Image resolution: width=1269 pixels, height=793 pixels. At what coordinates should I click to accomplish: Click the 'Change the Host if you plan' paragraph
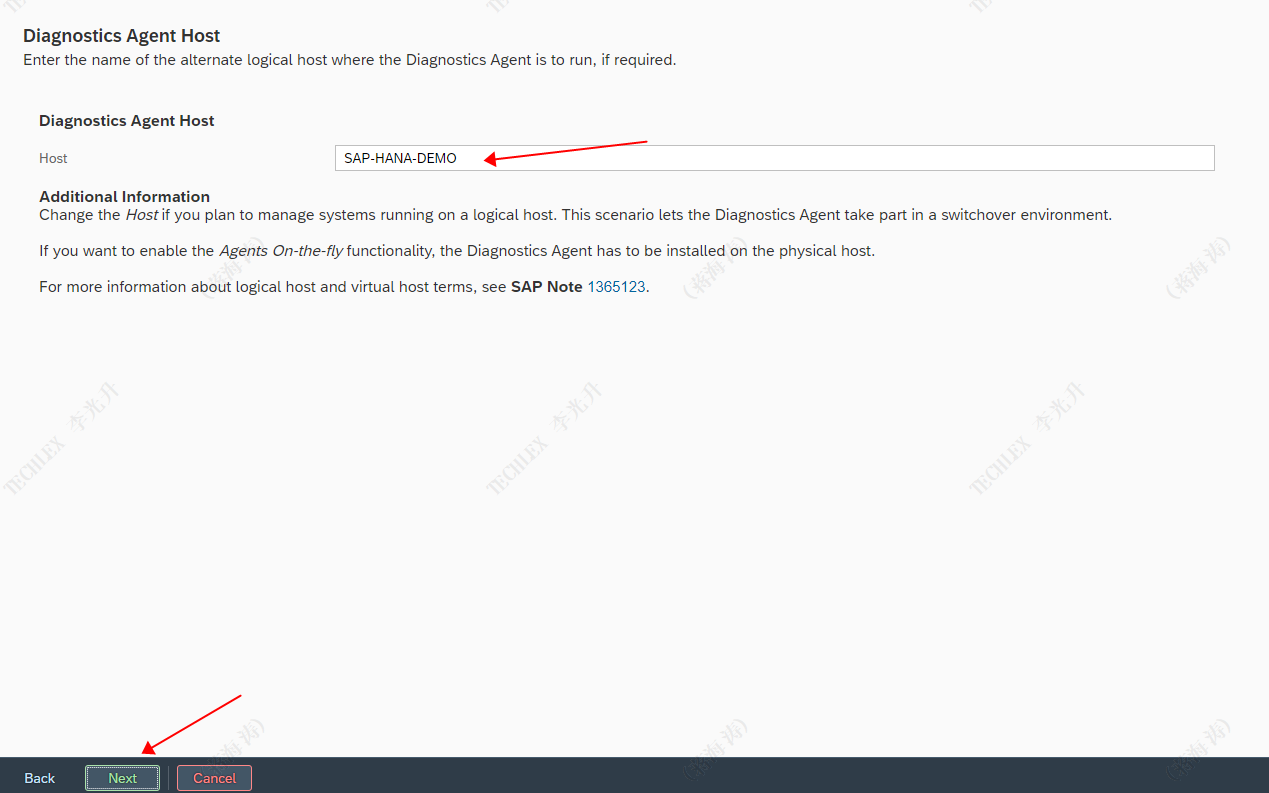575,214
